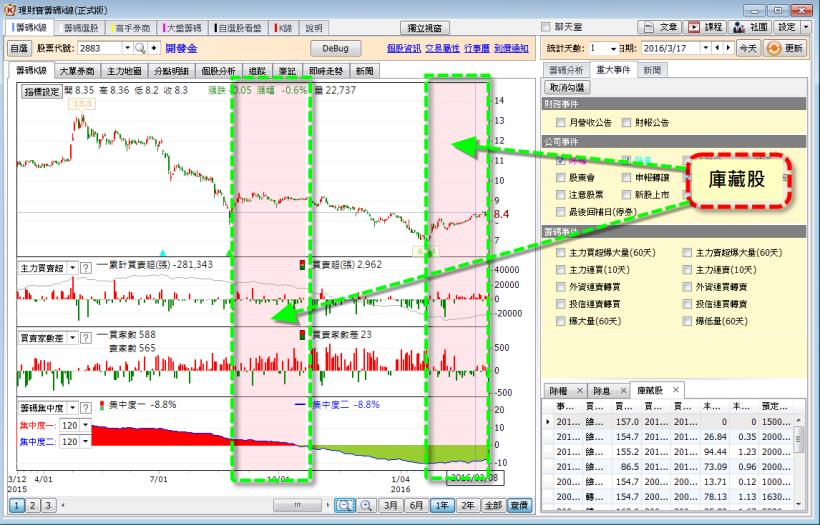Click the stock search magnifier icon

point(140,48)
